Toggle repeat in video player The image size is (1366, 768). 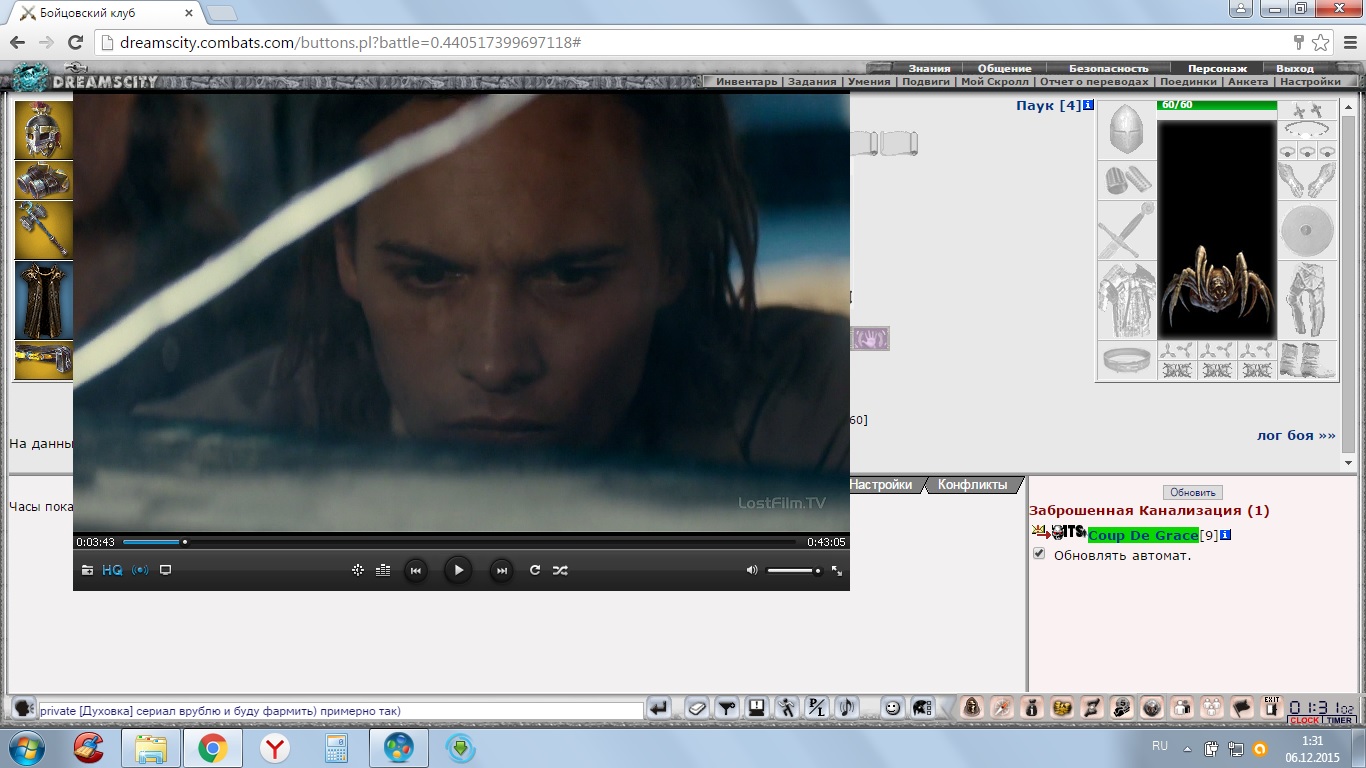[535, 570]
